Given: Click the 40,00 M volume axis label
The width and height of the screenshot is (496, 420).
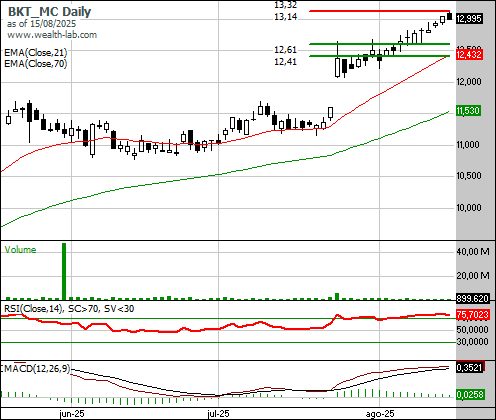Looking at the screenshot, I should coord(473,251).
